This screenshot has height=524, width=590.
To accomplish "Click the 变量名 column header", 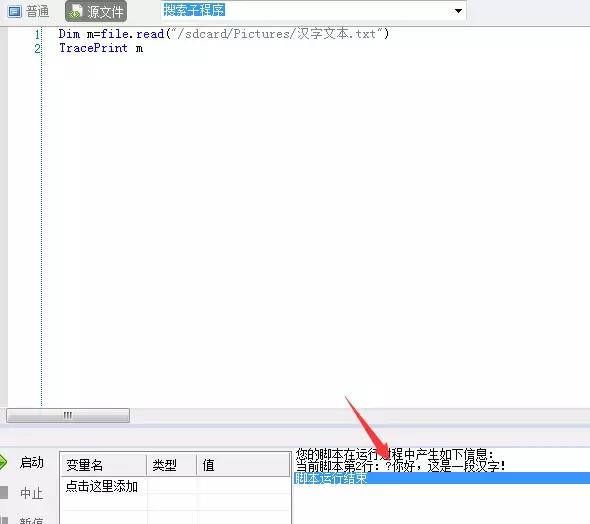I will [103, 465].
